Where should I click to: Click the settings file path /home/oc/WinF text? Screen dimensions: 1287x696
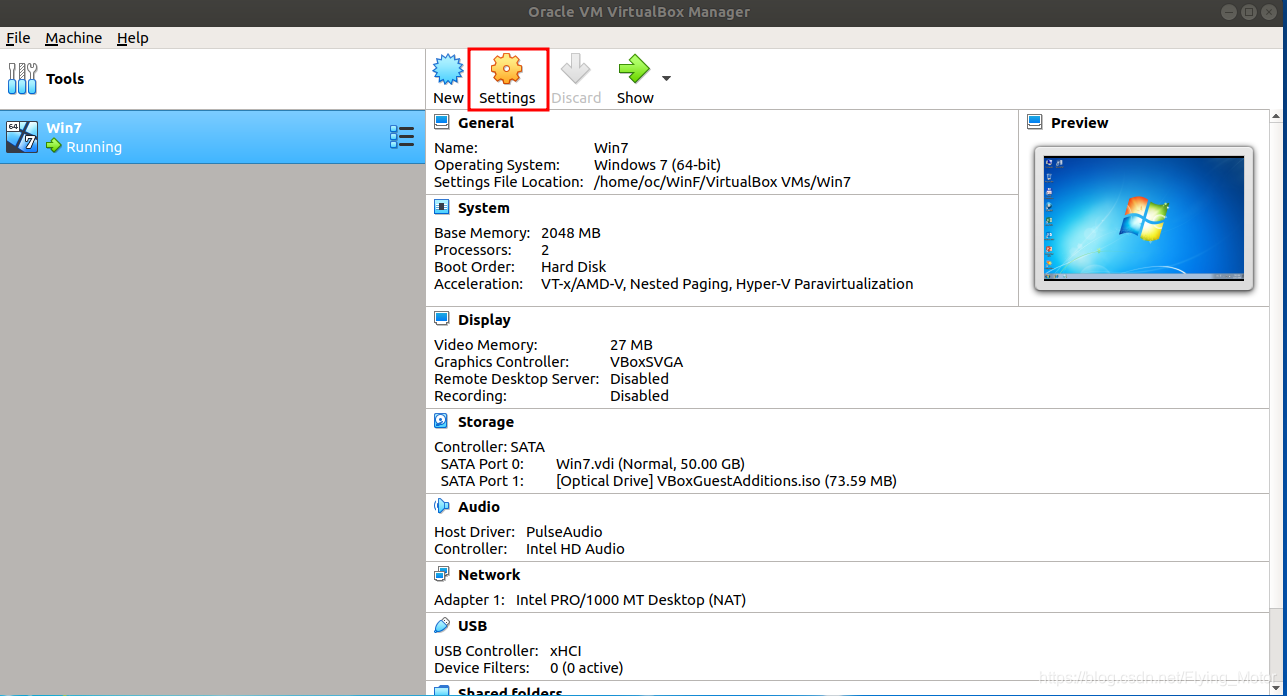coord(722,182)
